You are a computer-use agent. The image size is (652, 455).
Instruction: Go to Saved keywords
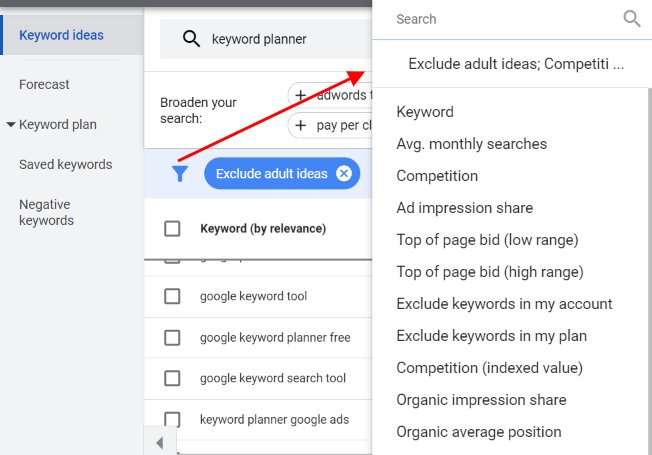point(66,164)
